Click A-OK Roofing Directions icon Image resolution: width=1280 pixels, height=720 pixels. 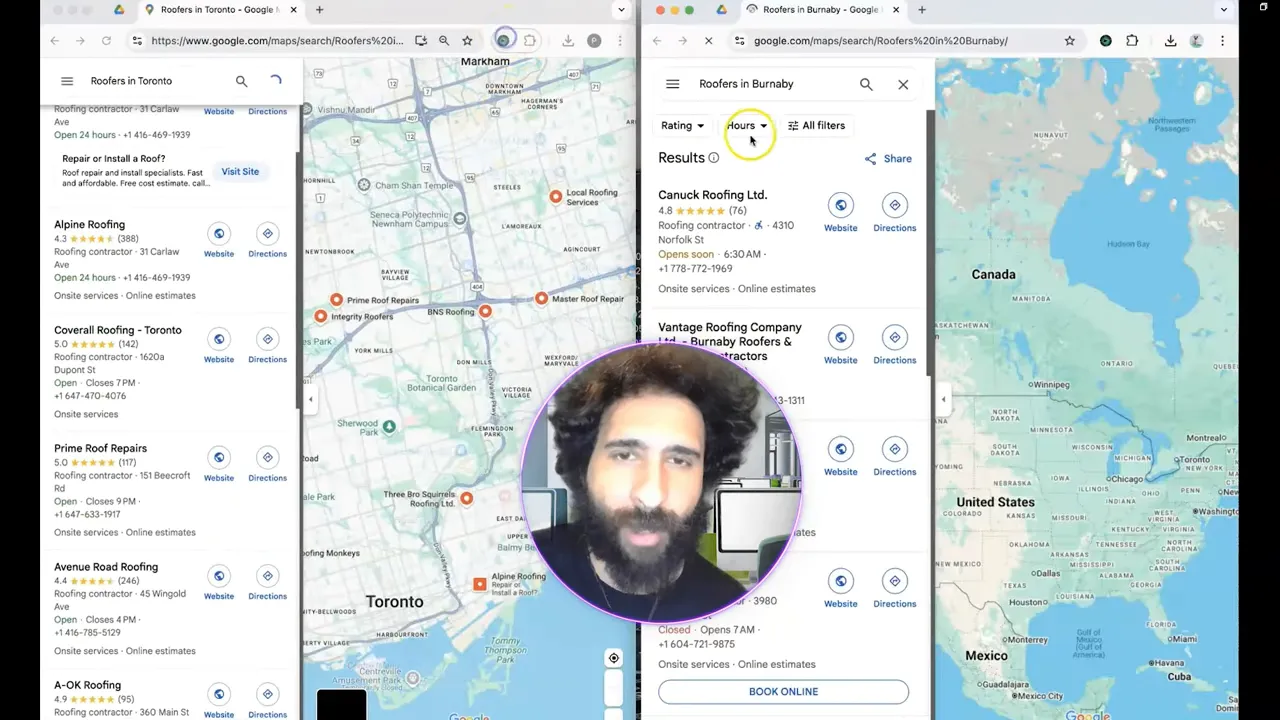point(267,694)
